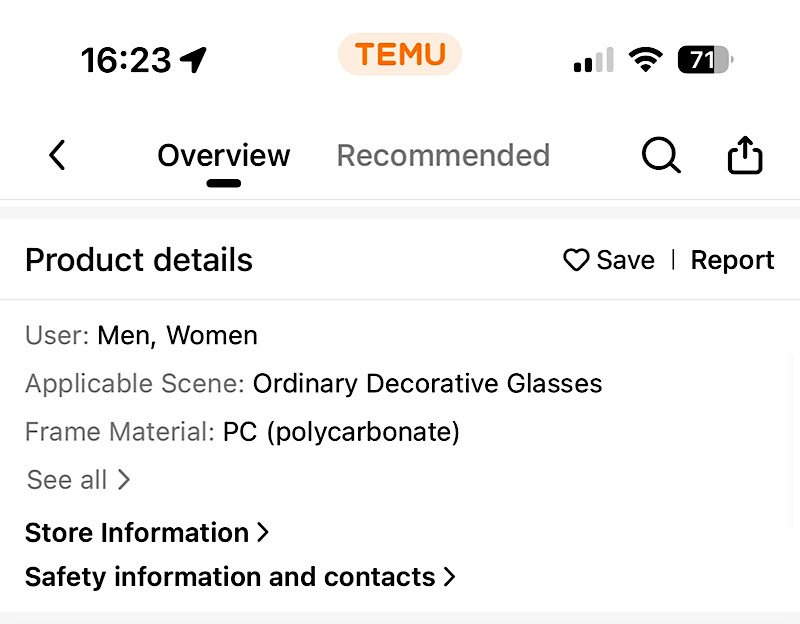Tap the Applicable Scene detail row
The image size is (800, 624).
[x=313, y=383]
